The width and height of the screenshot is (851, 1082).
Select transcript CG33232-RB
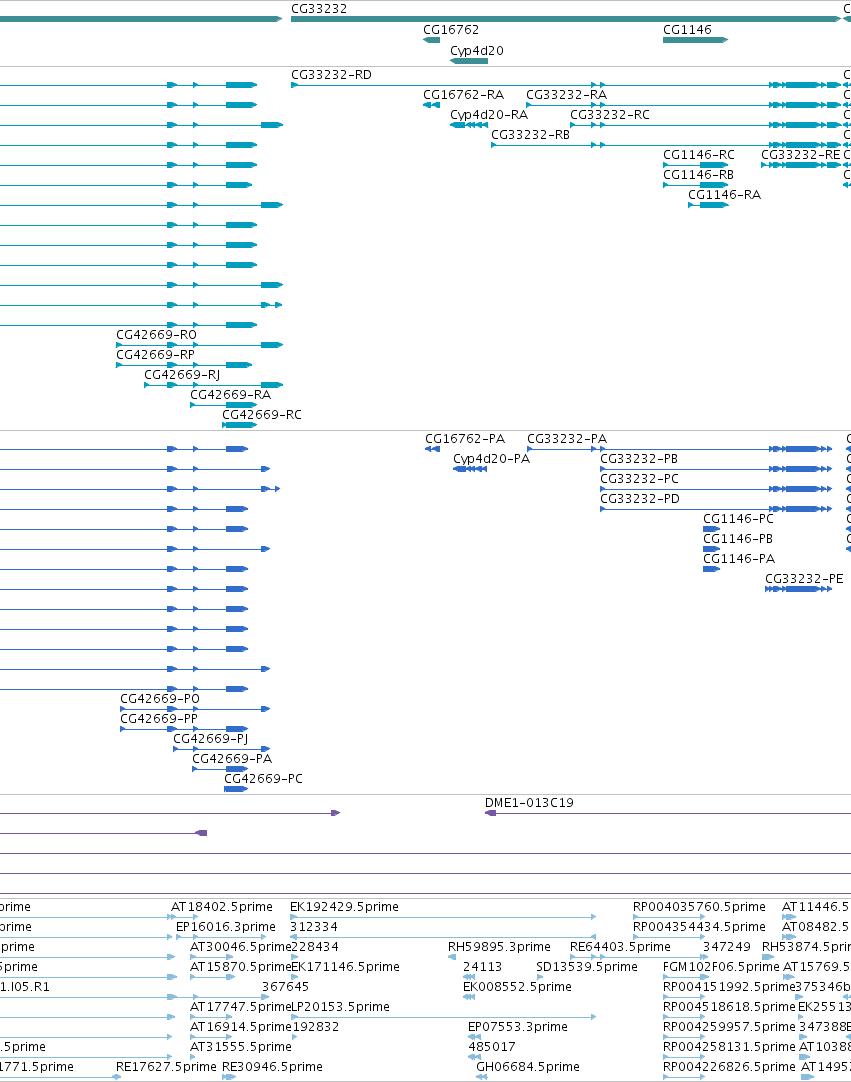pyautogui.click(x=530, y=135)
